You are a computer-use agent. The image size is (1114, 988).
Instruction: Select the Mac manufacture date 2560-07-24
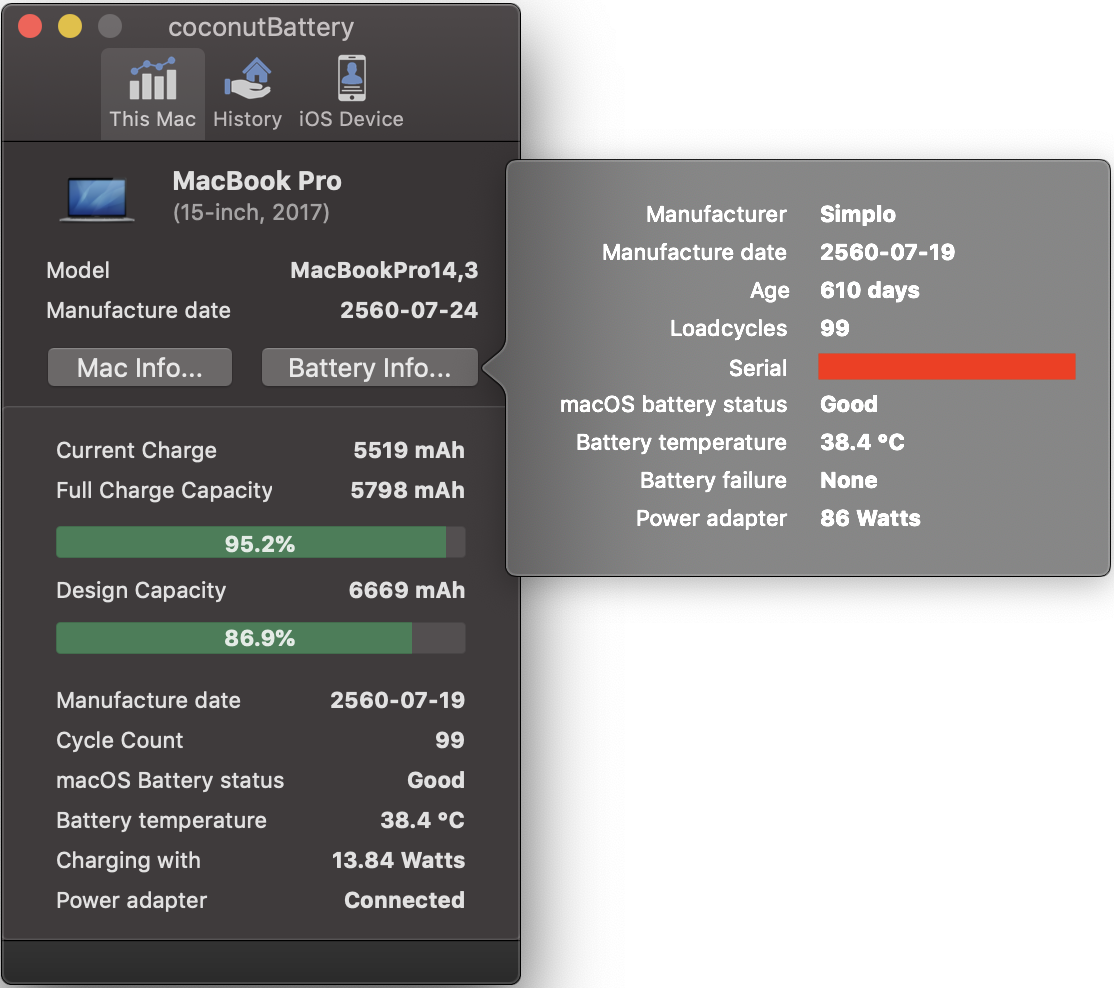tap(409, 310)
